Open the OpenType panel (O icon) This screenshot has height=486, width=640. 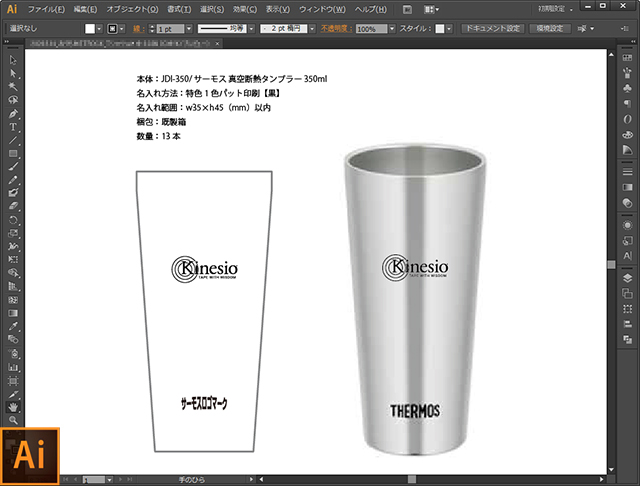pos(627,119)
